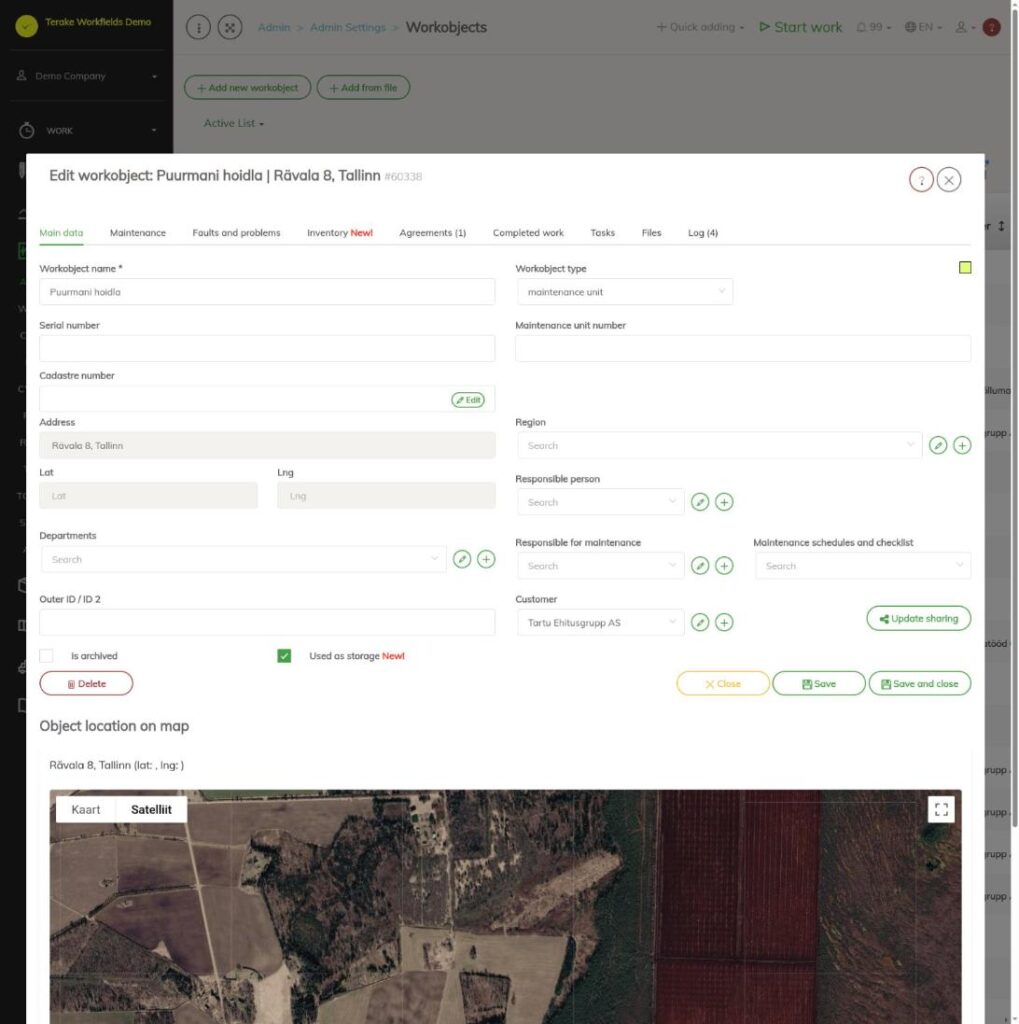Click the Update sharing button
The height and width of the screenshot is (1024, 1019).
pyautogui.click(x=918, y=618)
